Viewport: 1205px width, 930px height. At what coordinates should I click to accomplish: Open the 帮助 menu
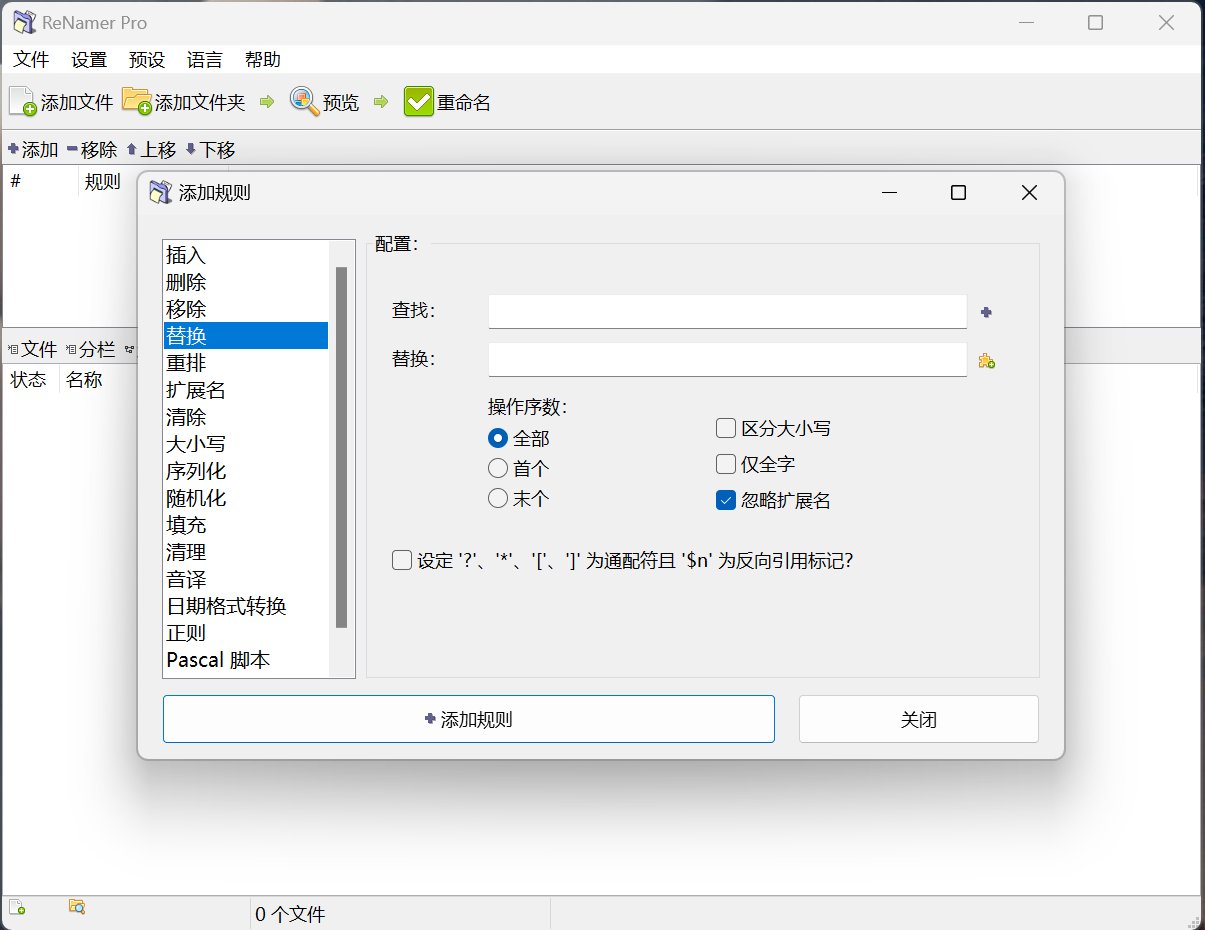(x=263, y=59)
